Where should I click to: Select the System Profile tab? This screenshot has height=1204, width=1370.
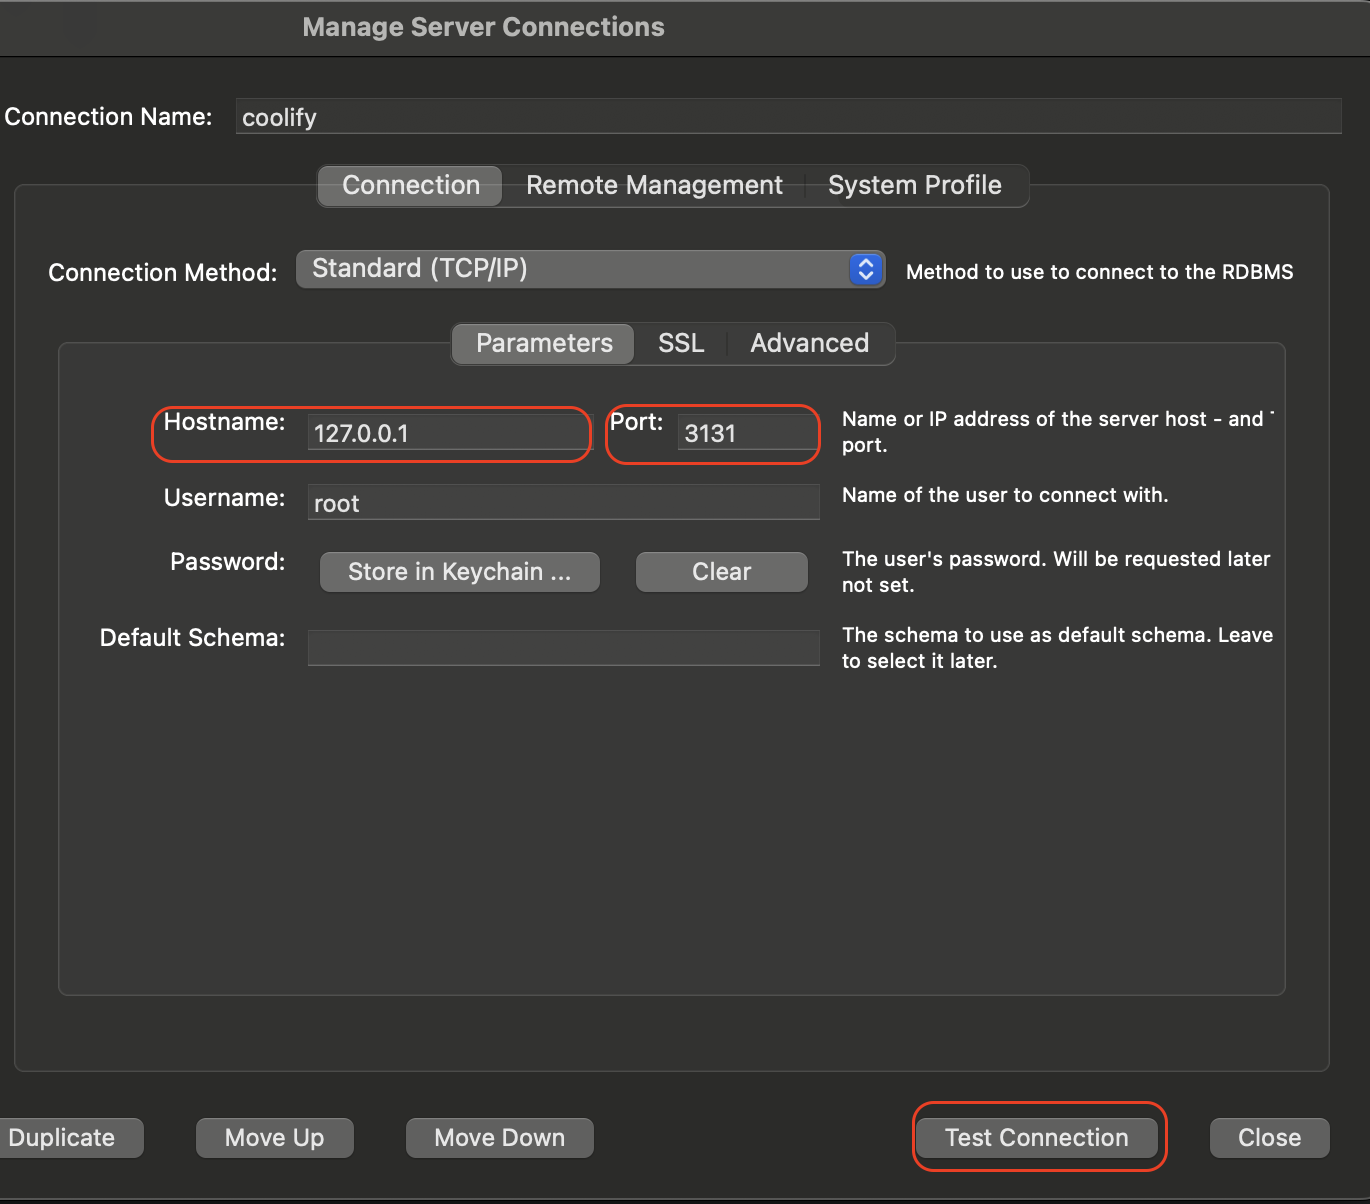914,186
